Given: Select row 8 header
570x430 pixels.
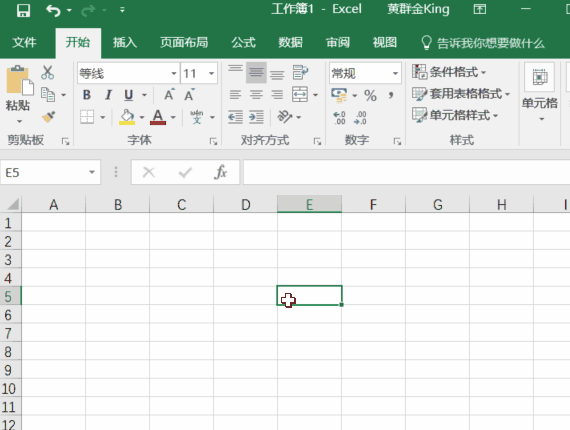Looking at the screenshot, I should [10, 351].
